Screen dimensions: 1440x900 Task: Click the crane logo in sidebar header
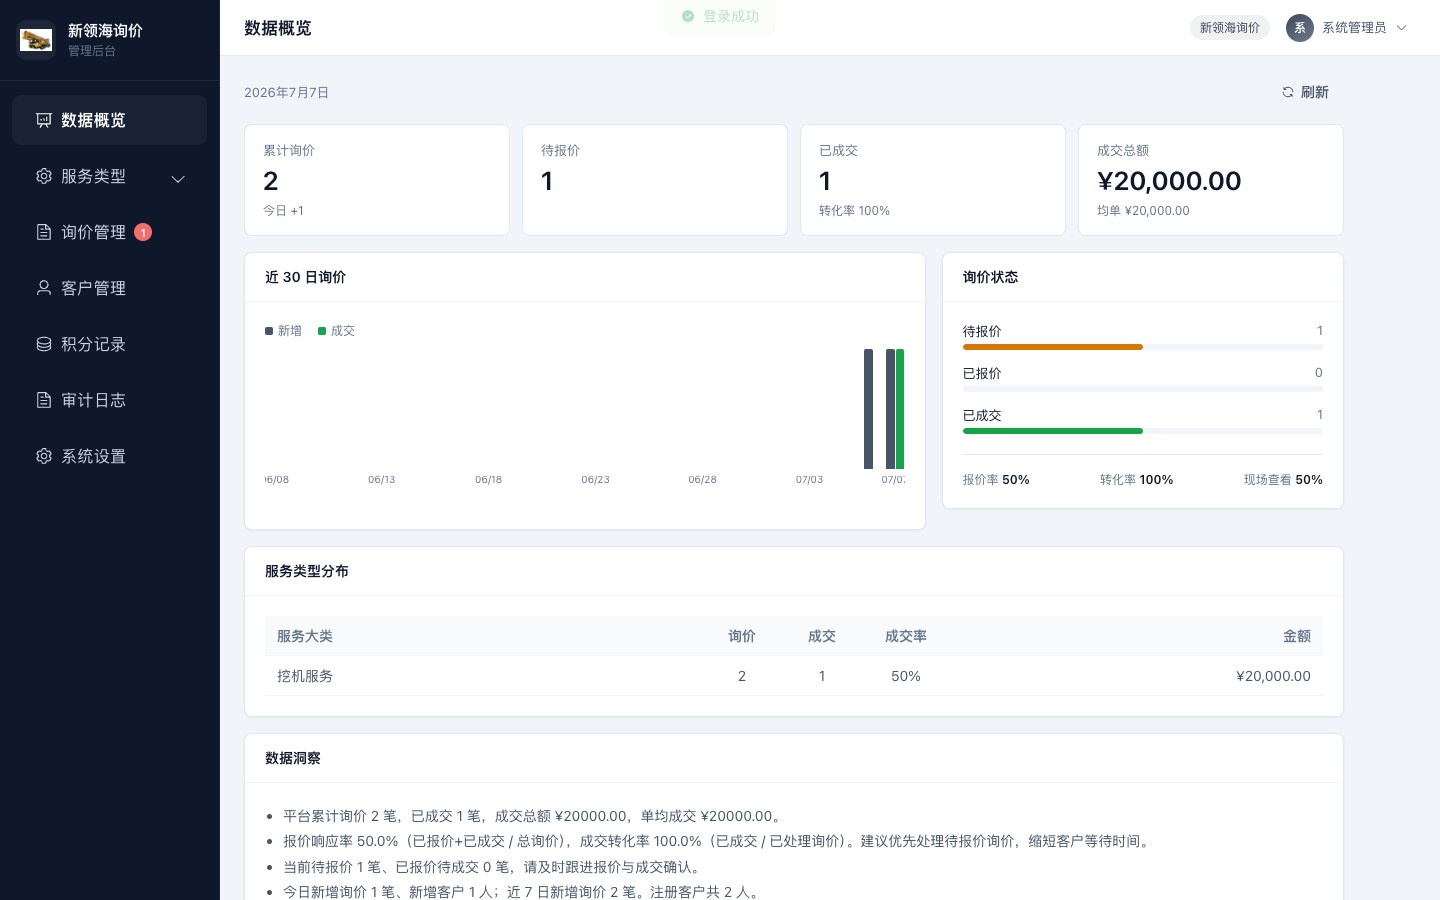pos(37,40)
